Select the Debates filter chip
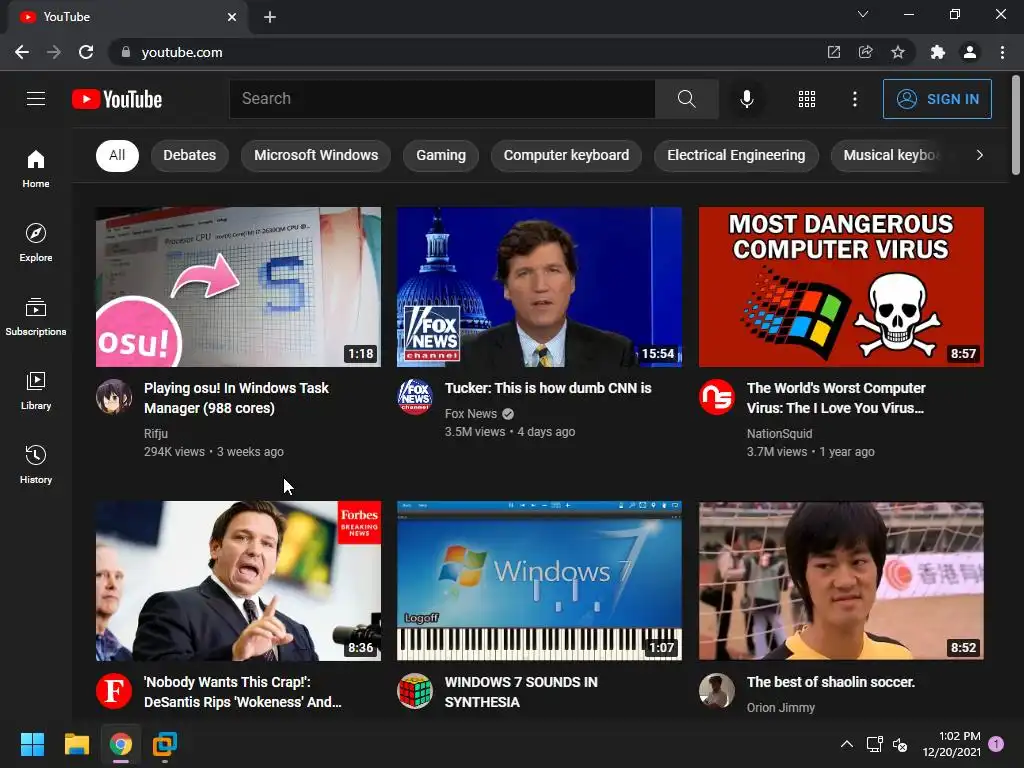1024x768 pixels. pyautogui.click(x=189, y=155)
